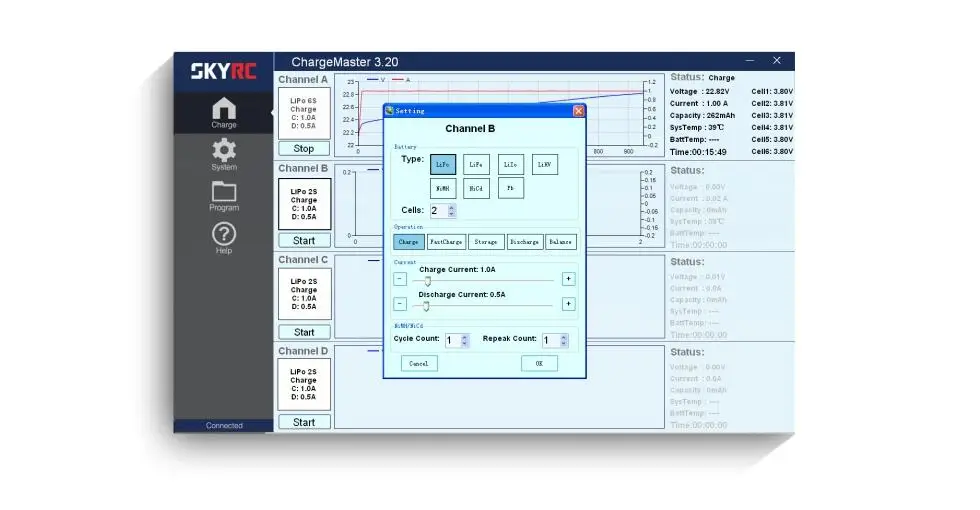Image resolution: width=980 pixels, height=510 pixels.
Task: Click the Capacity : 262mAh reading
Action: (702, 116)
